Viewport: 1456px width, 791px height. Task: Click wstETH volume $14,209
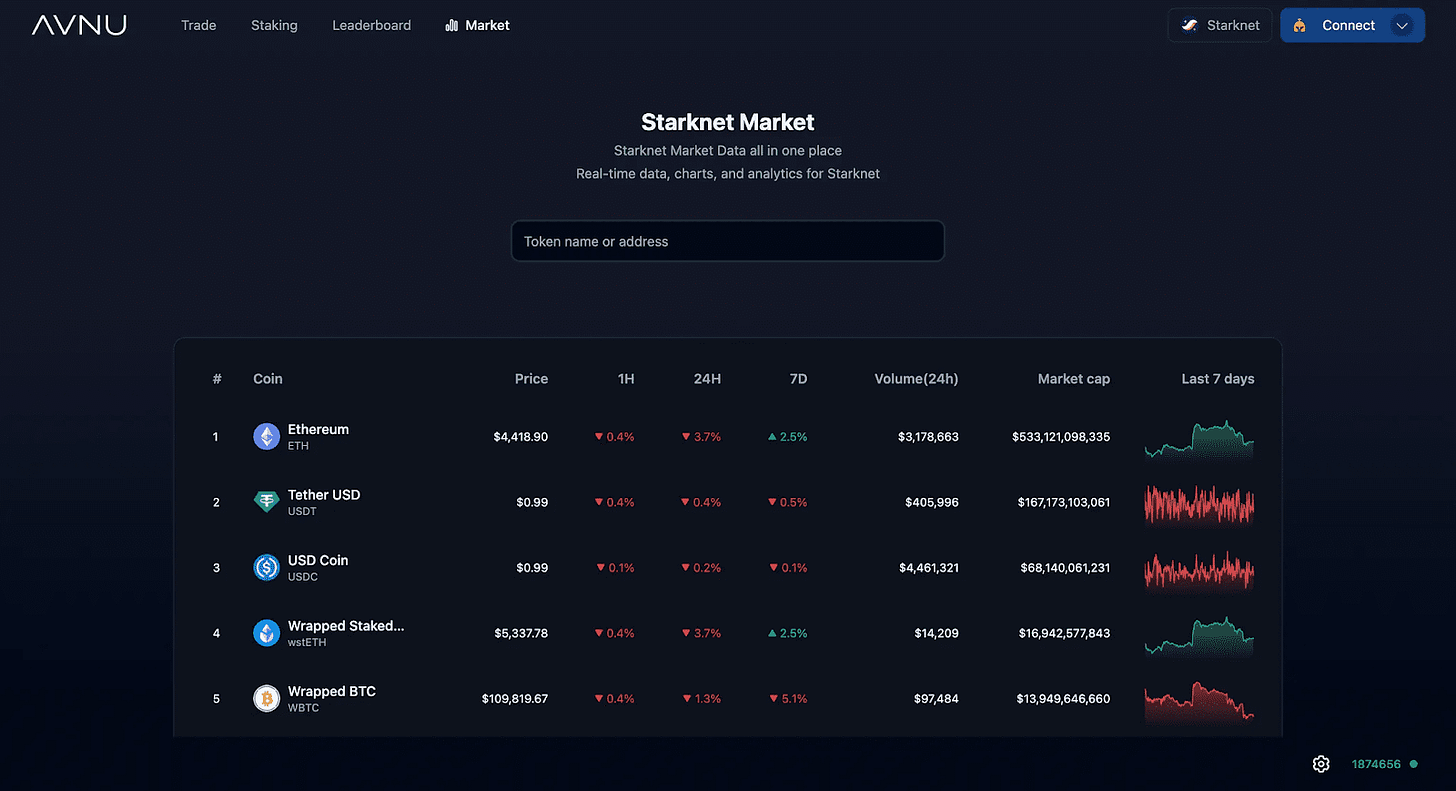[936, 633]
